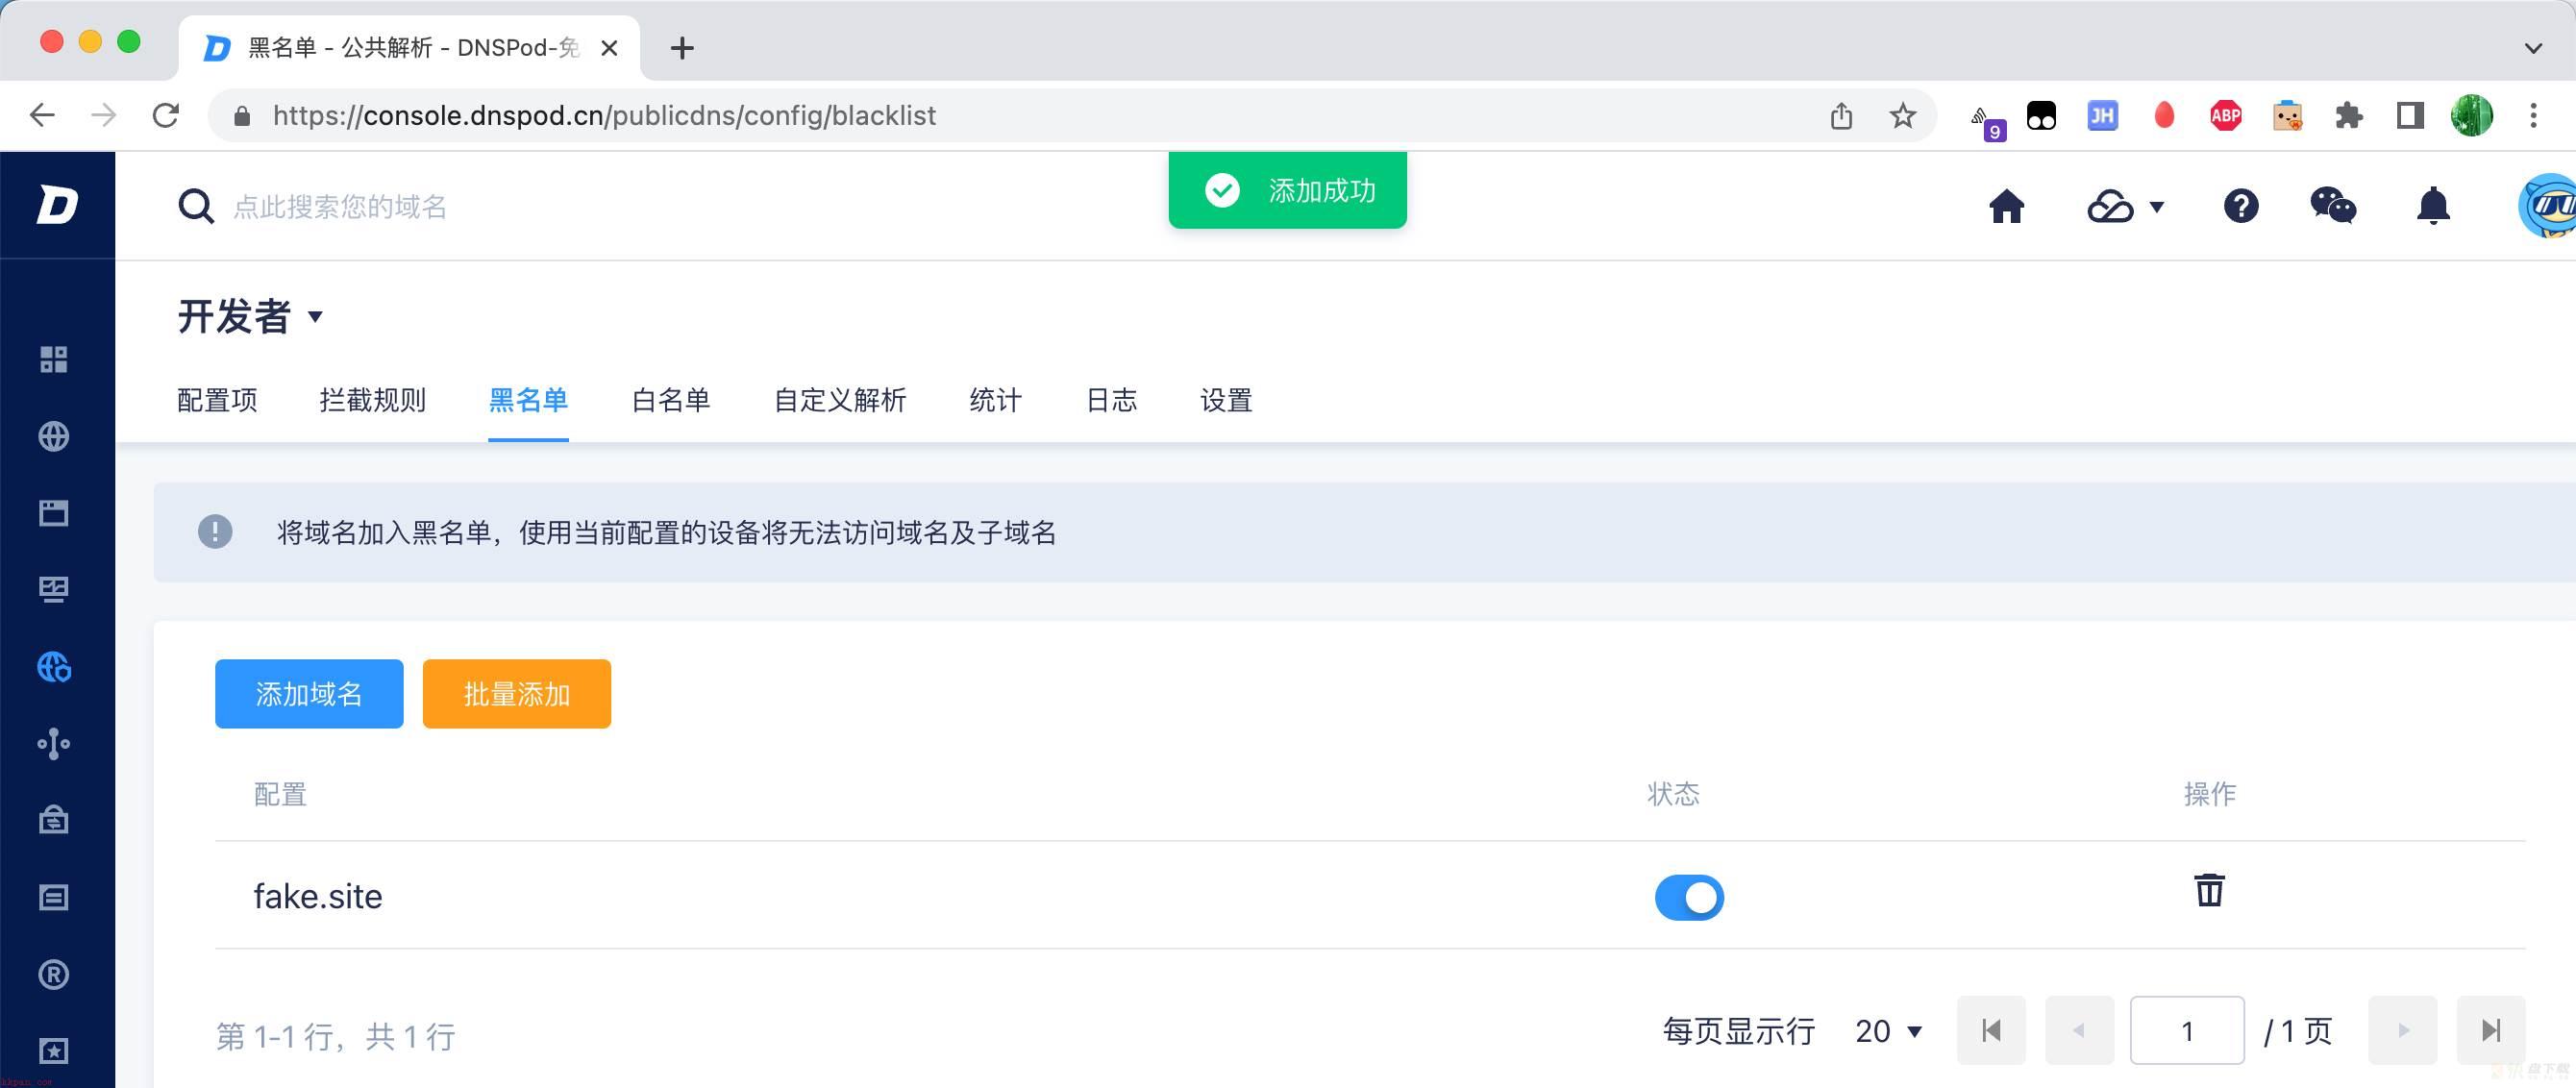Focus the domain search field
This screenshot has width=2576, height=1088.
coord(340,206)
